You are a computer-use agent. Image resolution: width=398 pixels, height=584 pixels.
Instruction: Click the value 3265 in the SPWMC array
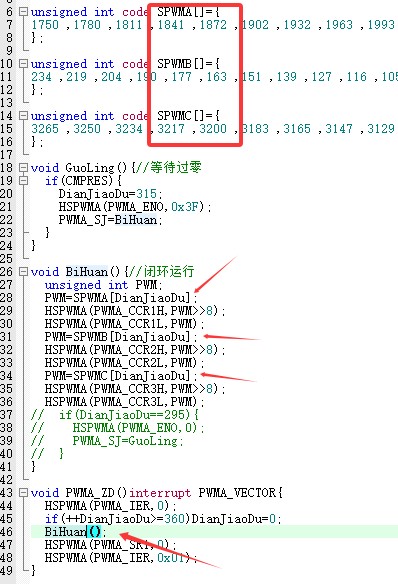point(45,129)
